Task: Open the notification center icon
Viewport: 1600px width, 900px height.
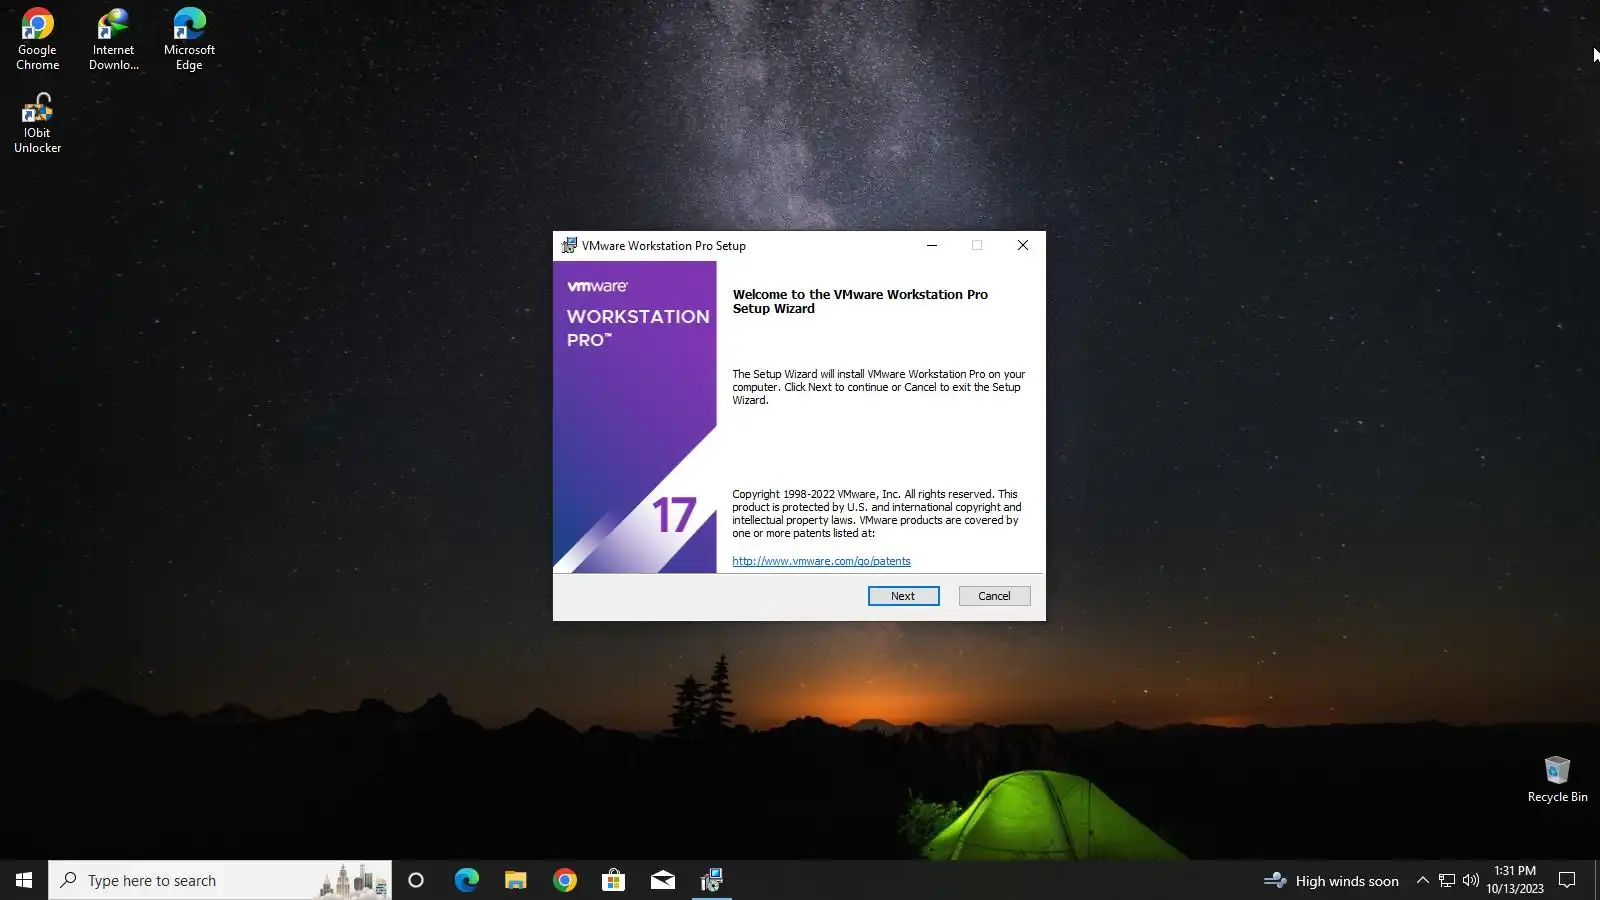Action: click(x=1567, y=881)
